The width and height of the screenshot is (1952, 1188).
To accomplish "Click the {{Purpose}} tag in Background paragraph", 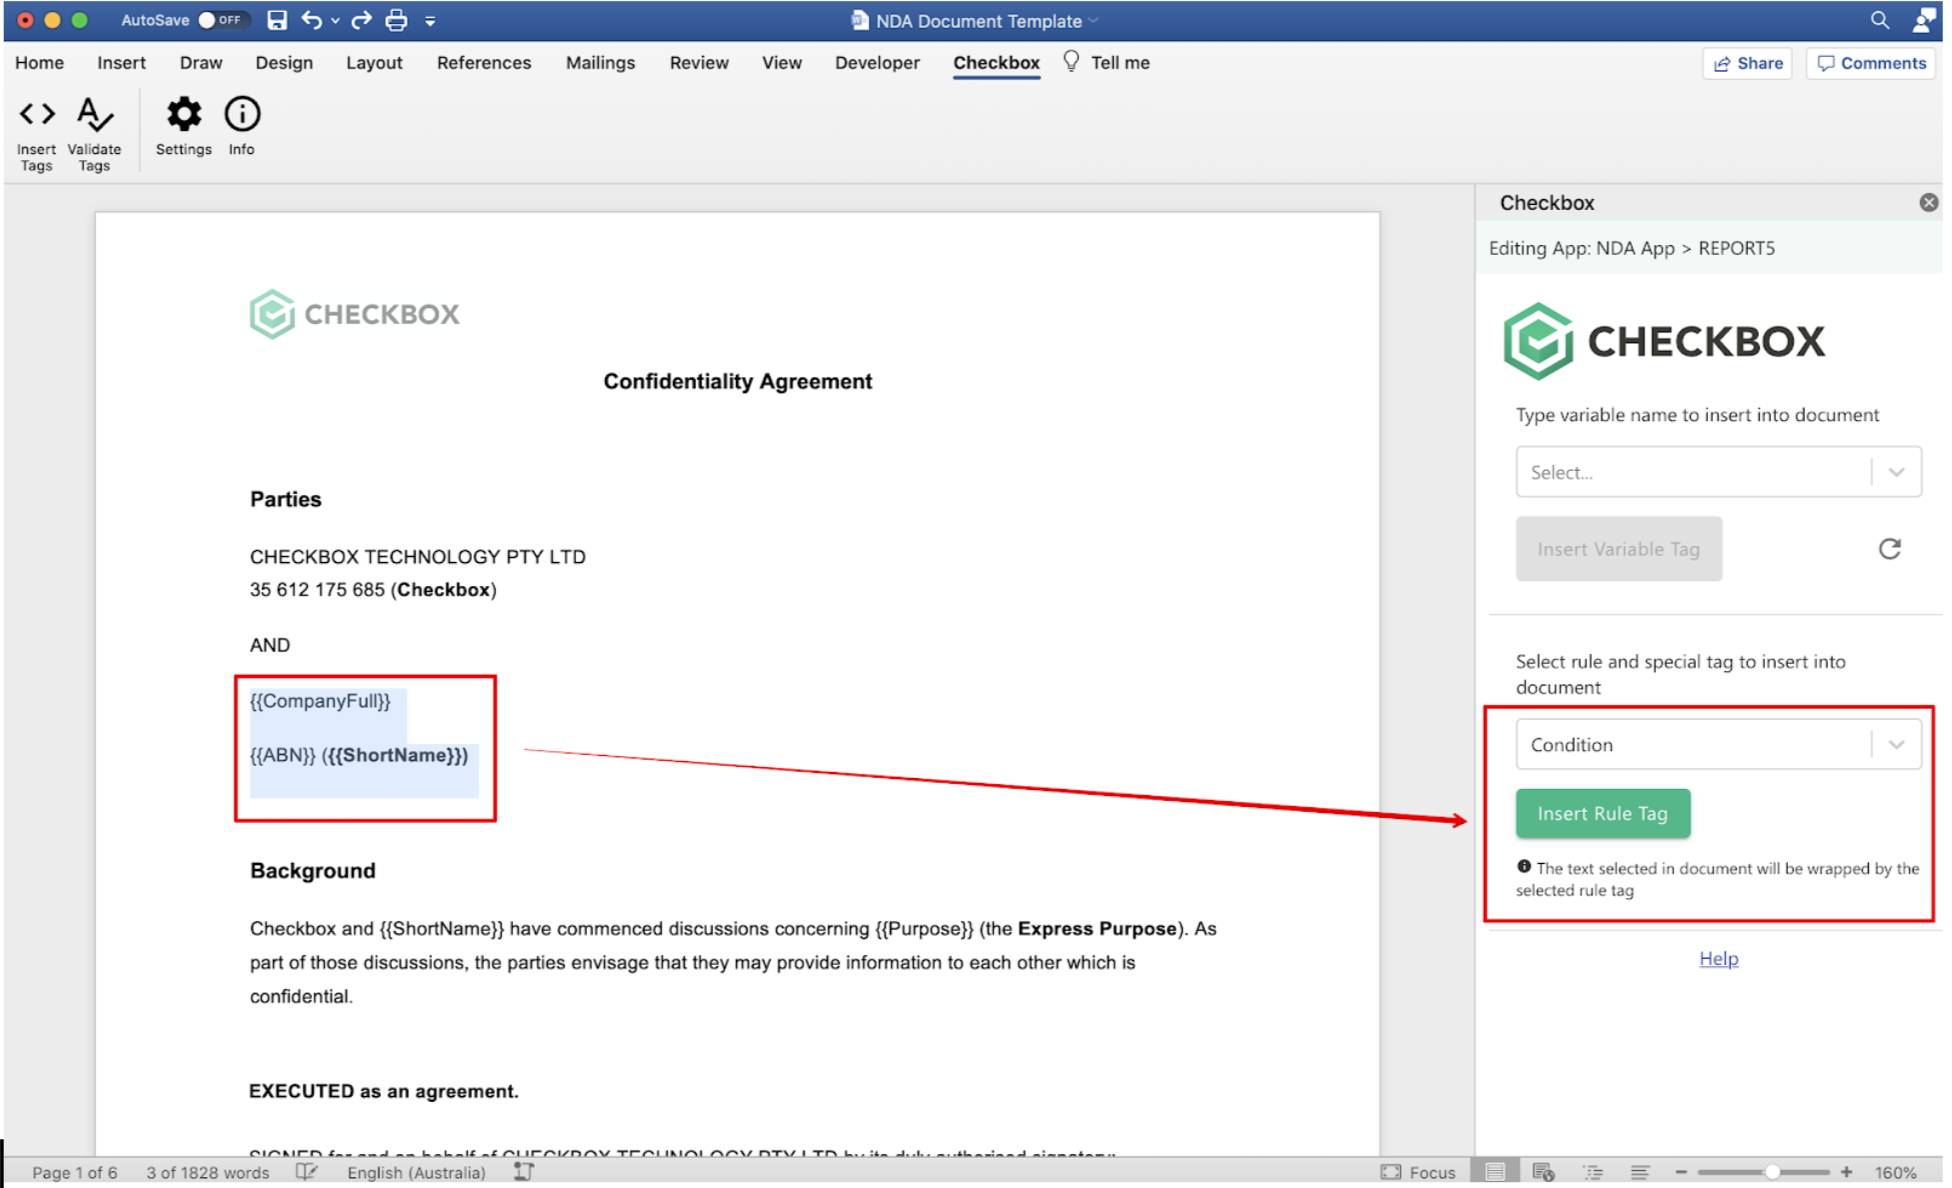I will pyautogui.click(x=924, y=928).
